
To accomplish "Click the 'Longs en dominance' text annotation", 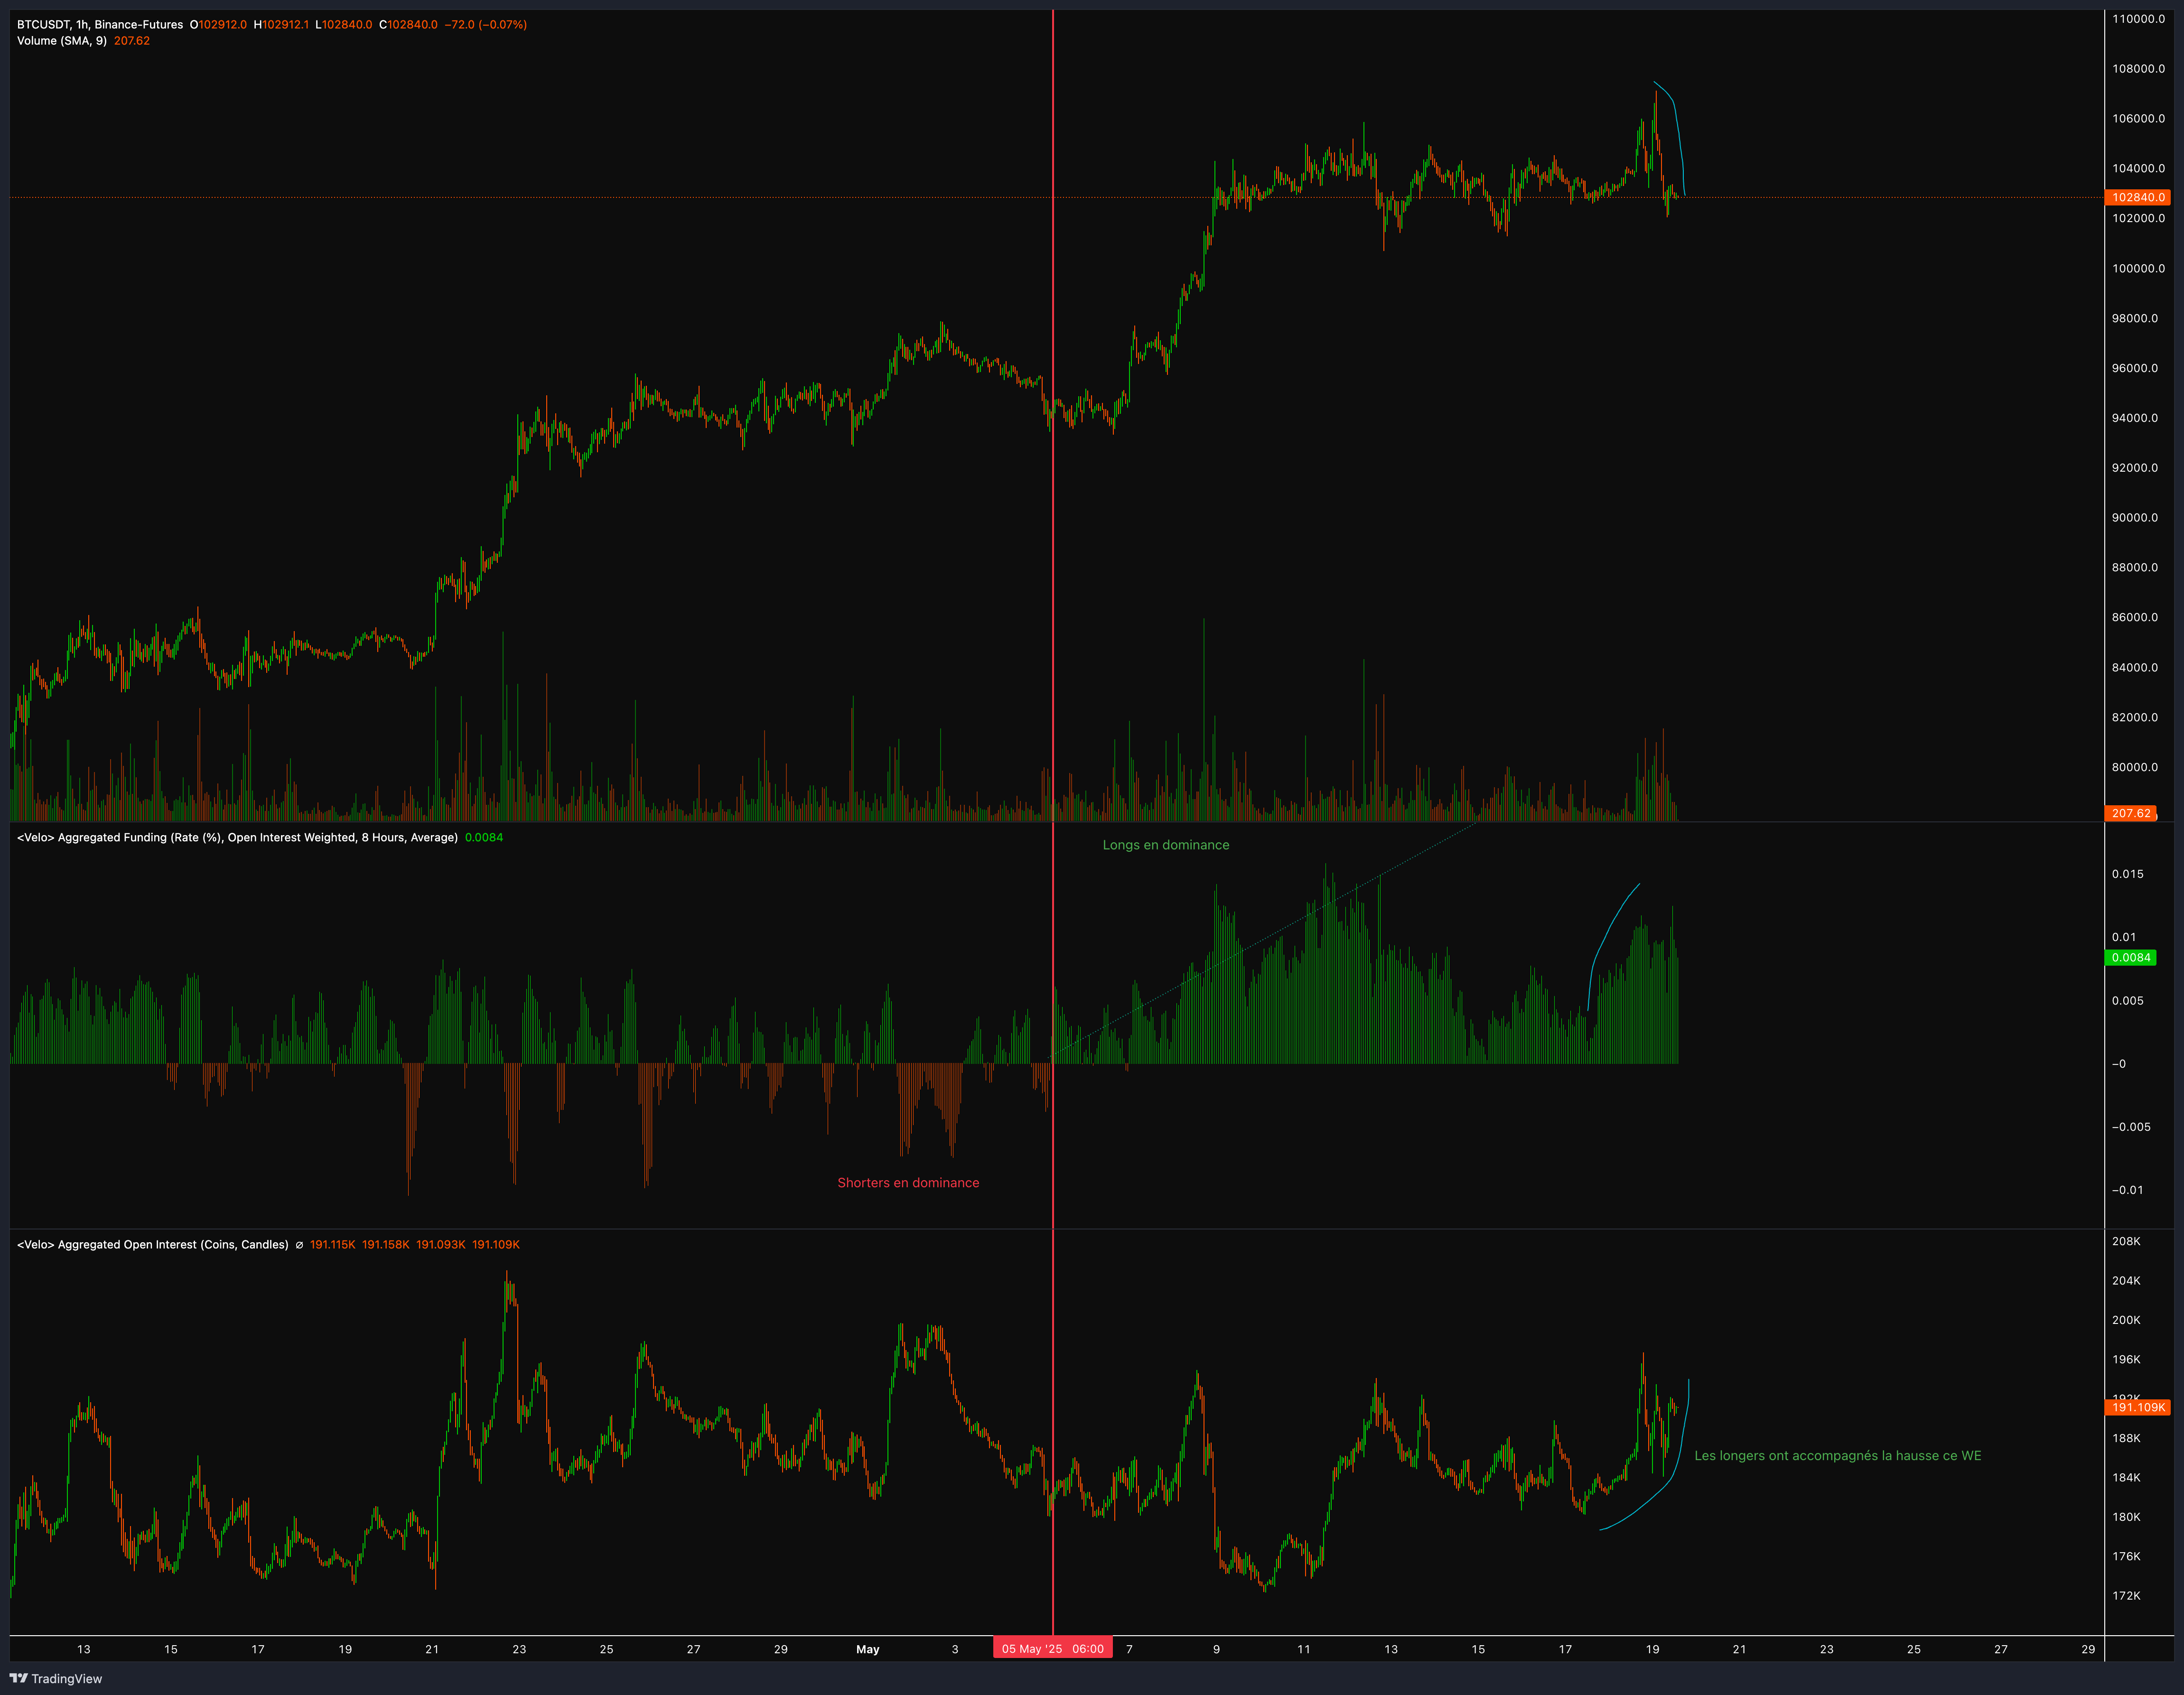I will [1165, 845].
